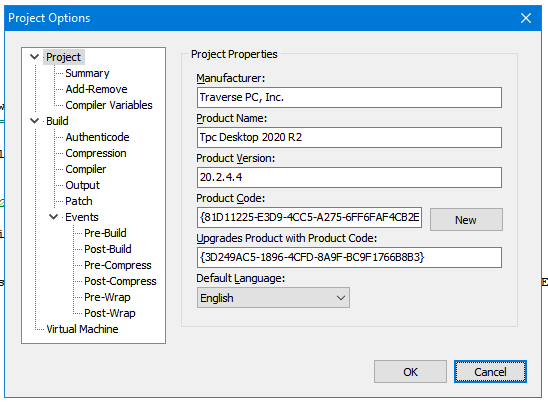
Task: Open Authenticode settings
Action: (x=98, y=137)
